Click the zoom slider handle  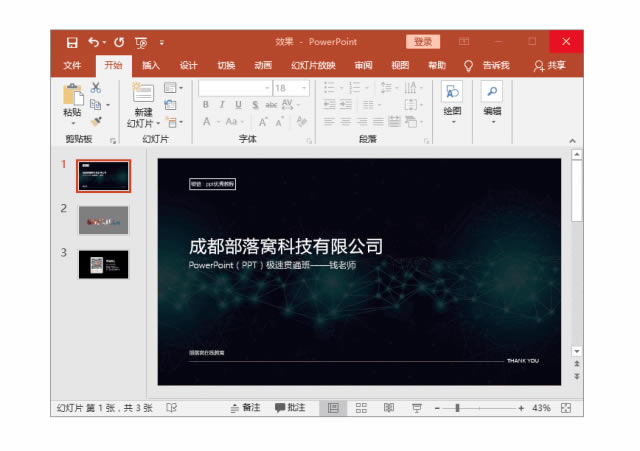click(458, 408)
